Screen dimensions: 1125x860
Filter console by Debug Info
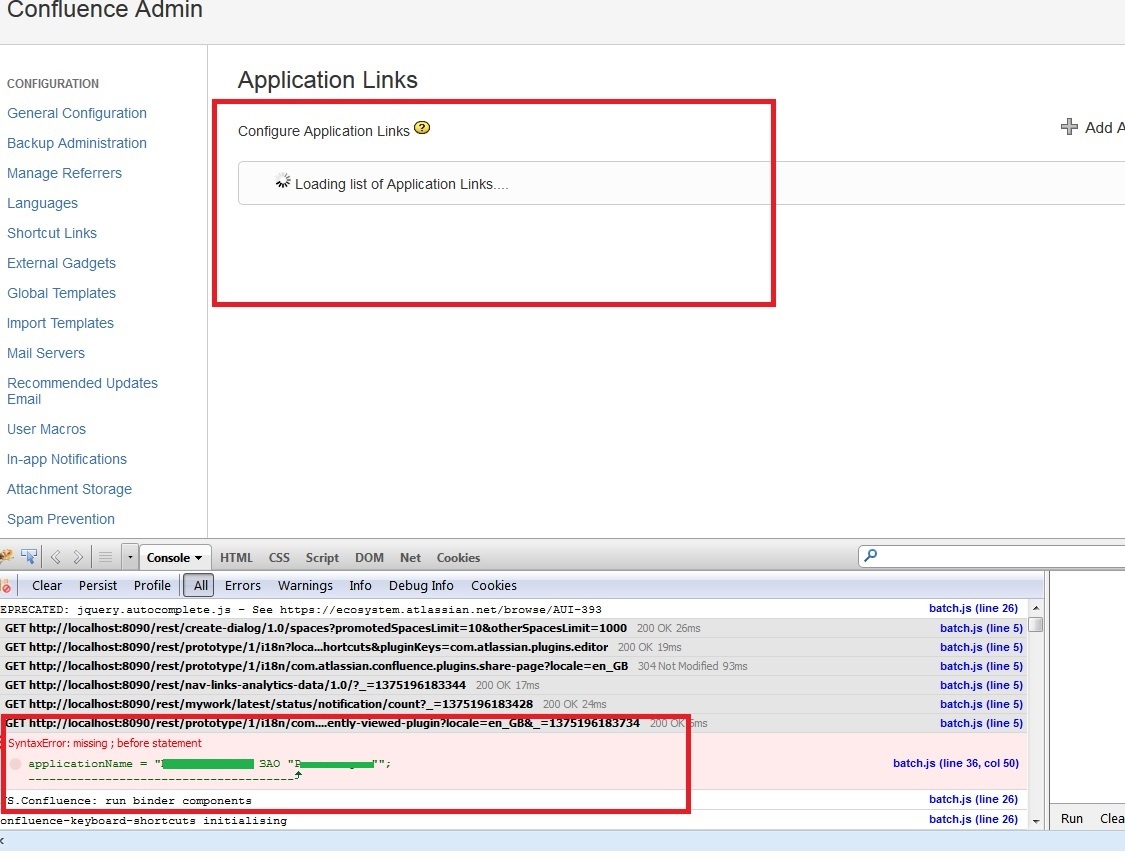[421, 586]
